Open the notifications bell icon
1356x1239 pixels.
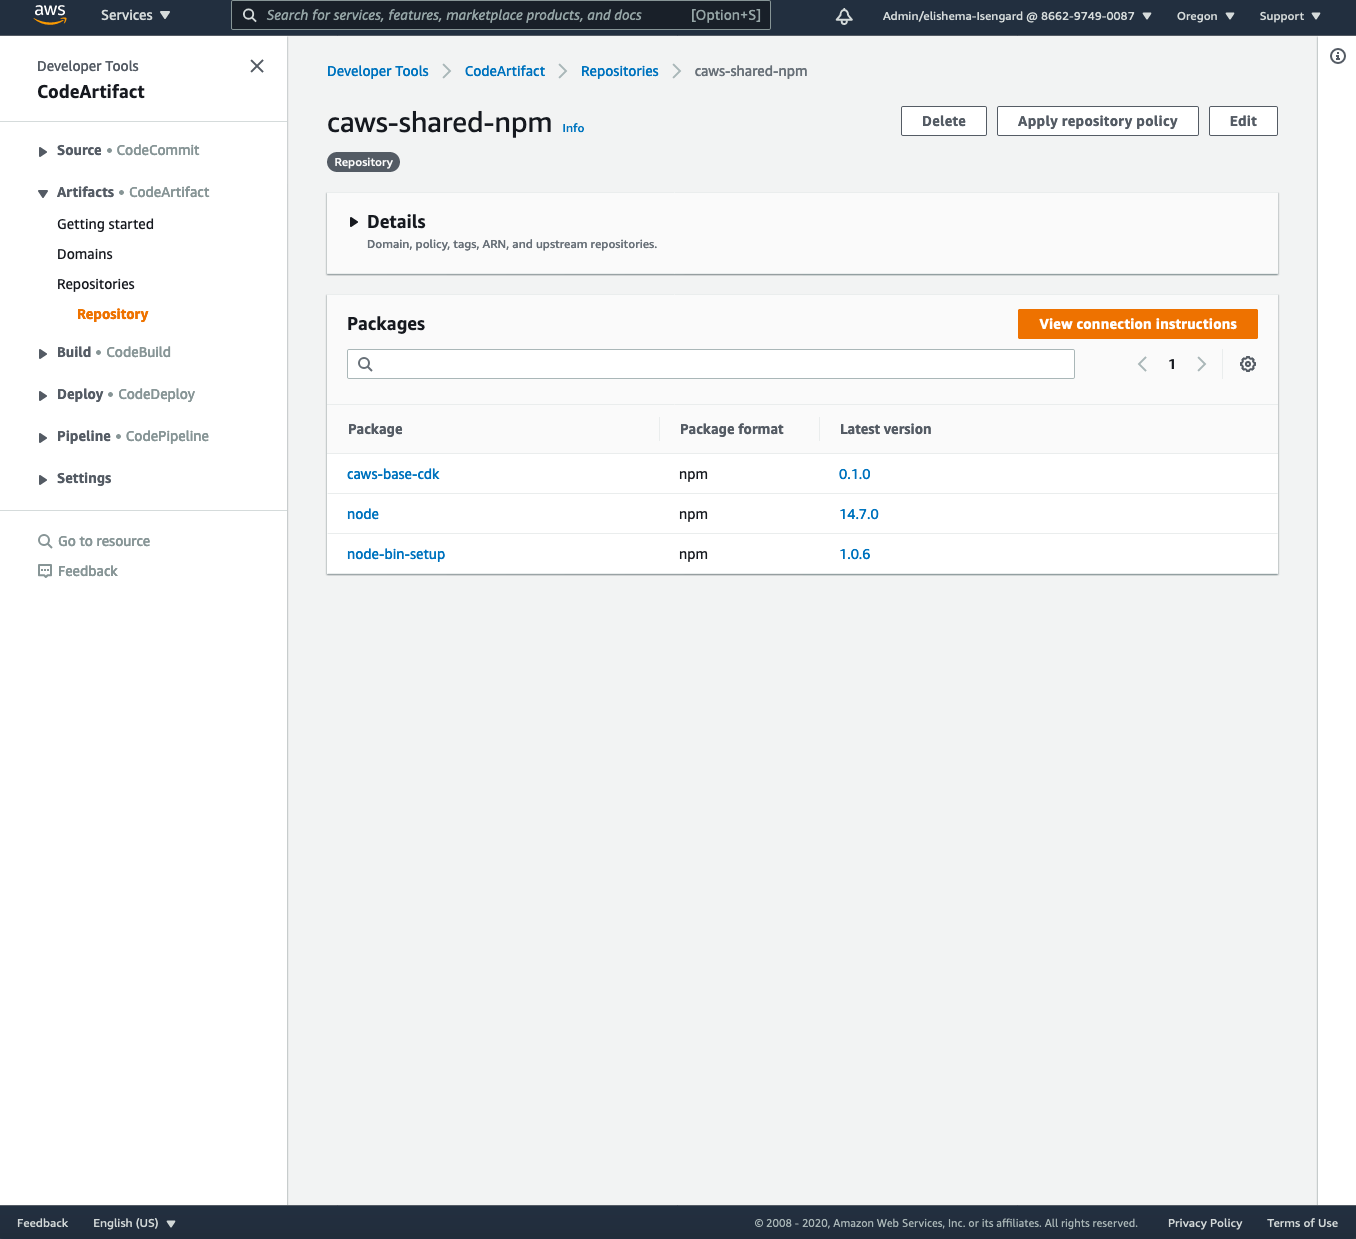point(844,16)
